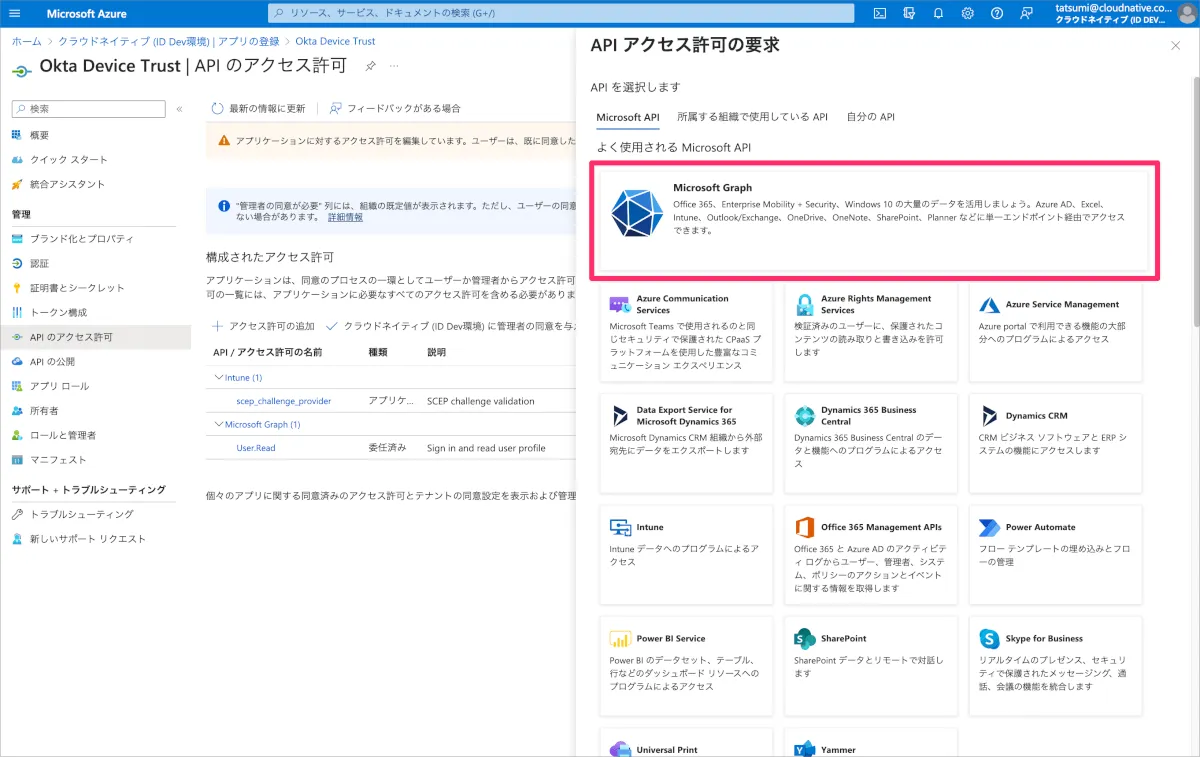1200x757 pixels.
Task: Click アクセス許可の追加 button
Action: [x=264, y=326]
